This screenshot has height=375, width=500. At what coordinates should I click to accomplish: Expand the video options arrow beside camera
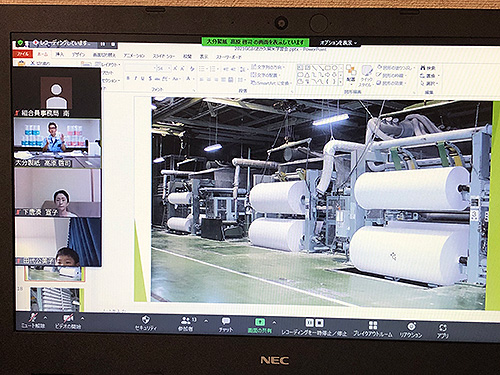(82, 318)
